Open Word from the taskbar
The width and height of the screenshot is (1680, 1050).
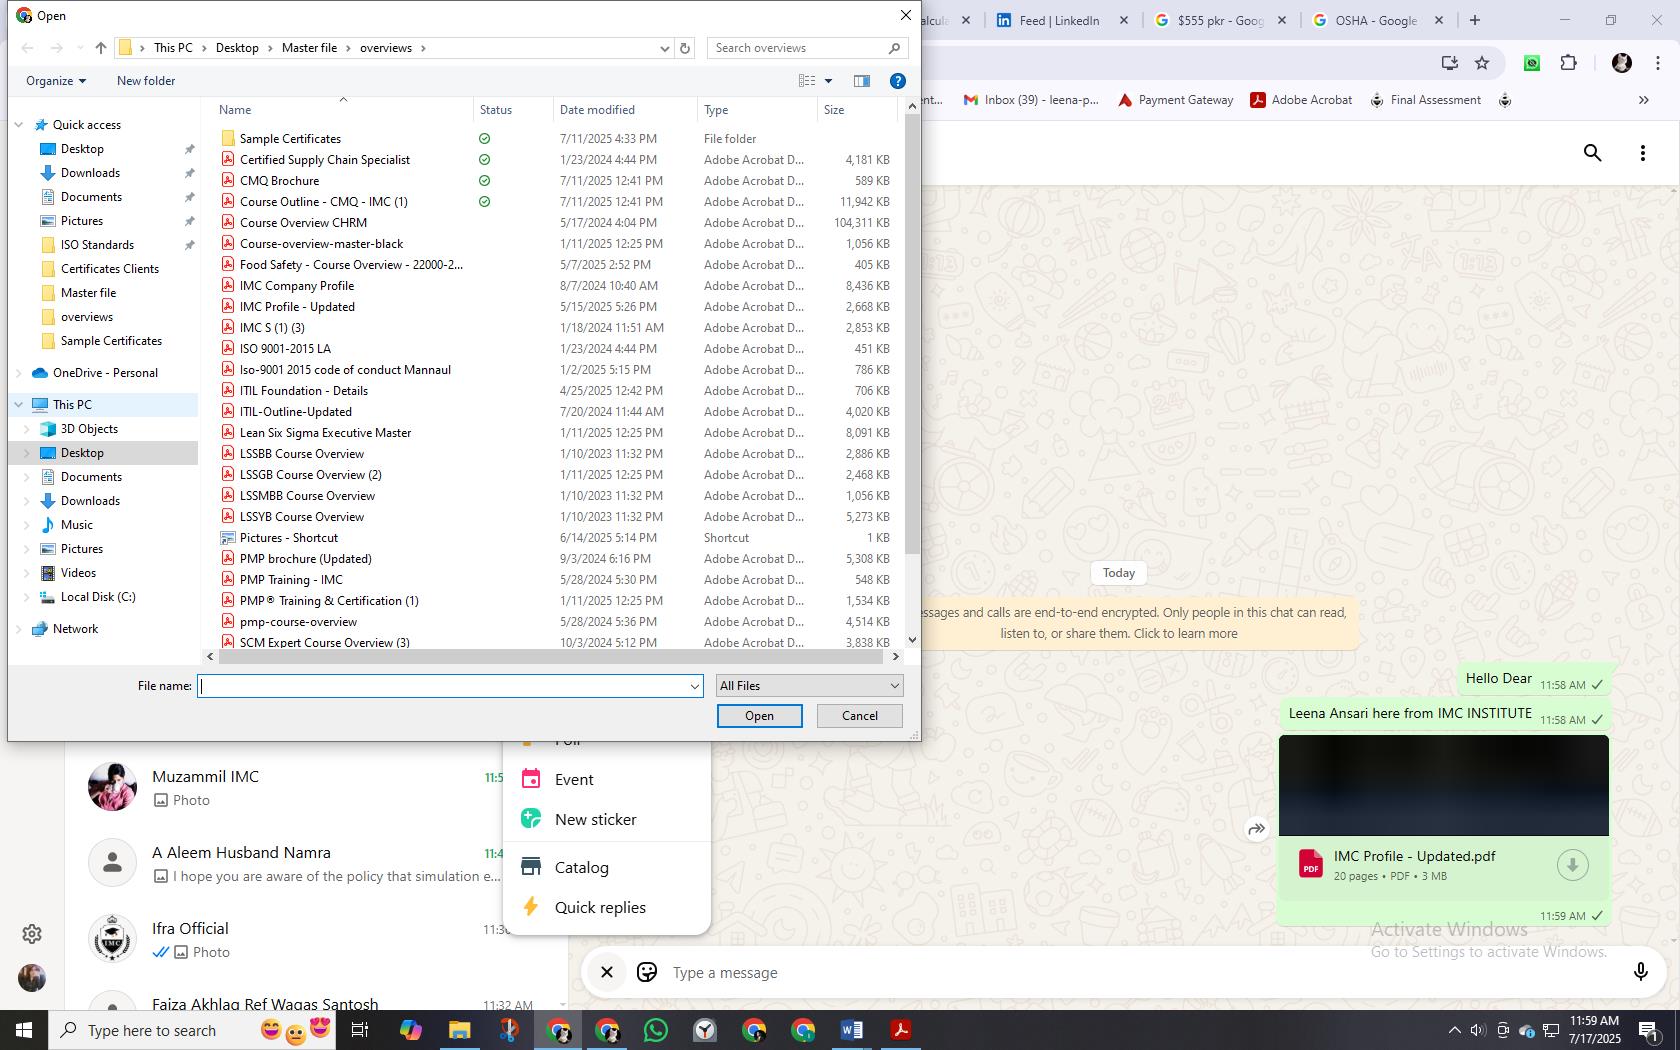click(851, 1030)
